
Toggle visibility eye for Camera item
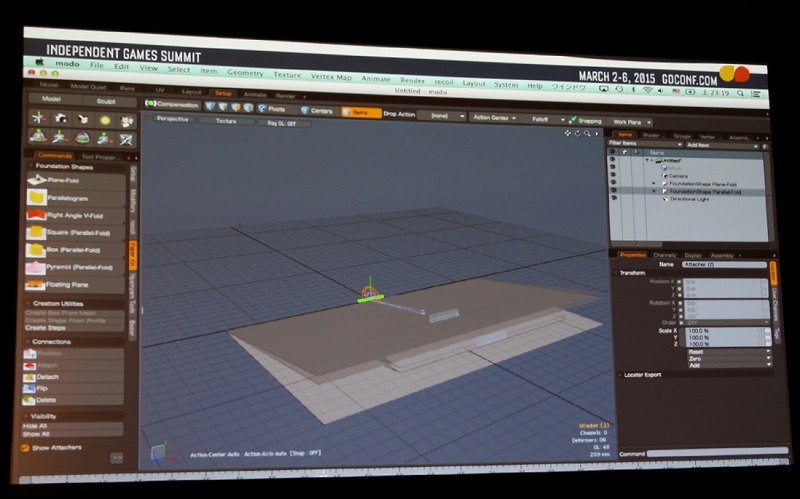(613, 174)
